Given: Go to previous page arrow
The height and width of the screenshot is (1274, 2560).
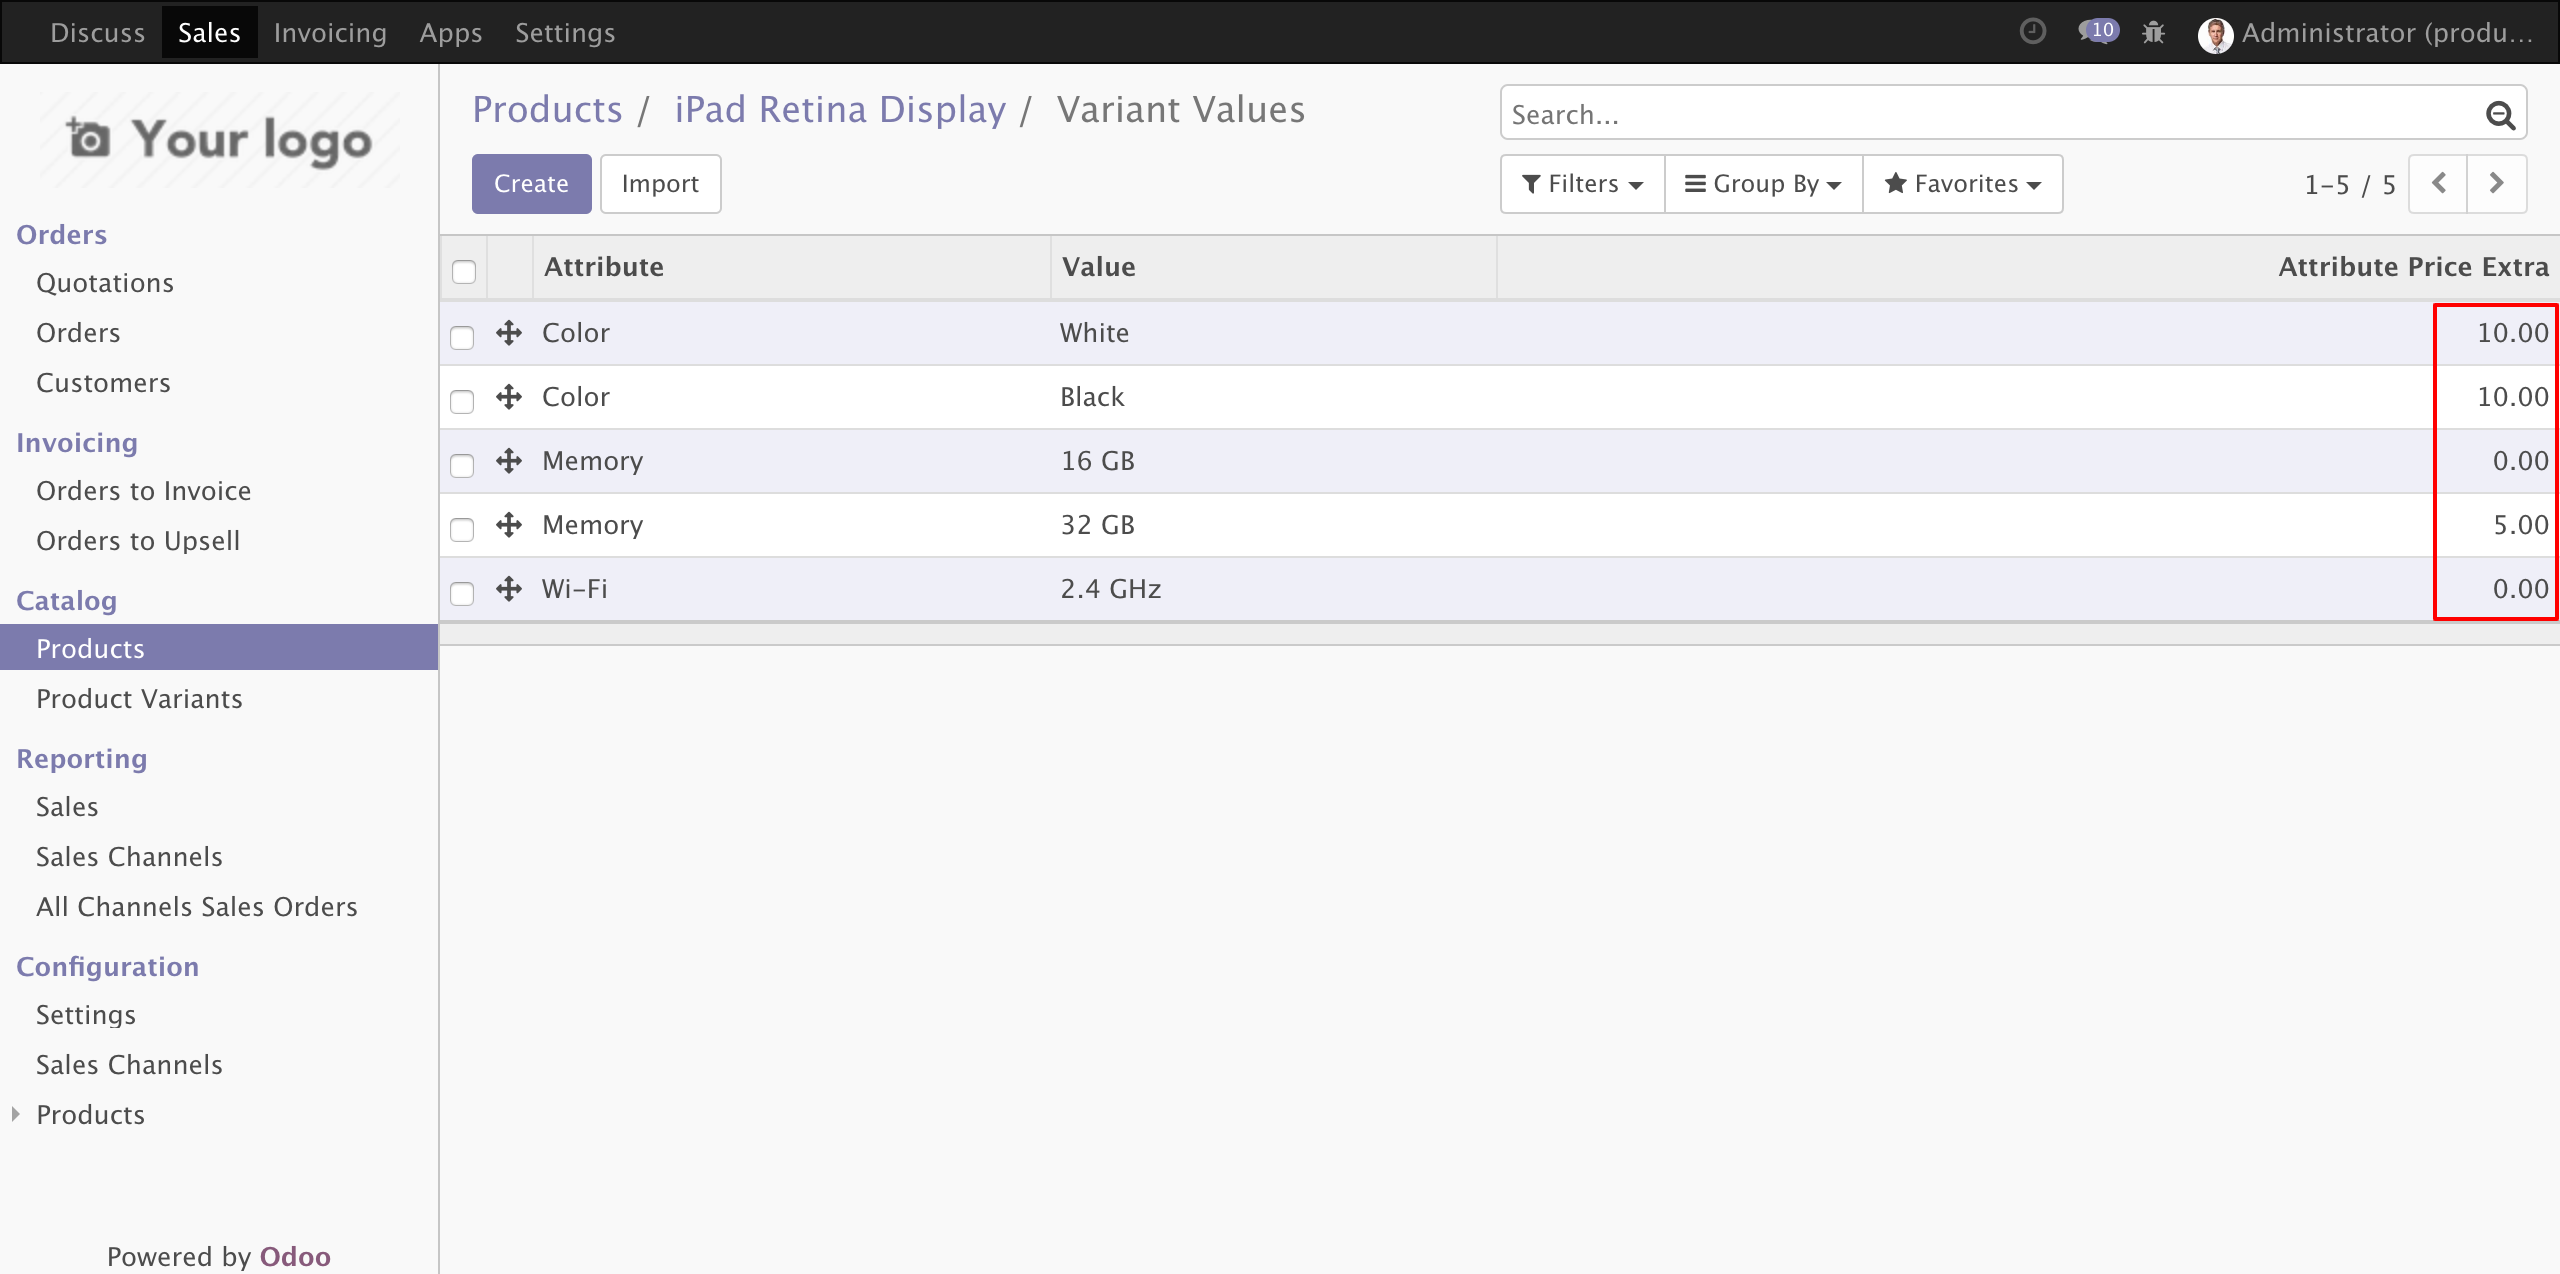Looking at the screenshot, I should (x=2438, y=184).
